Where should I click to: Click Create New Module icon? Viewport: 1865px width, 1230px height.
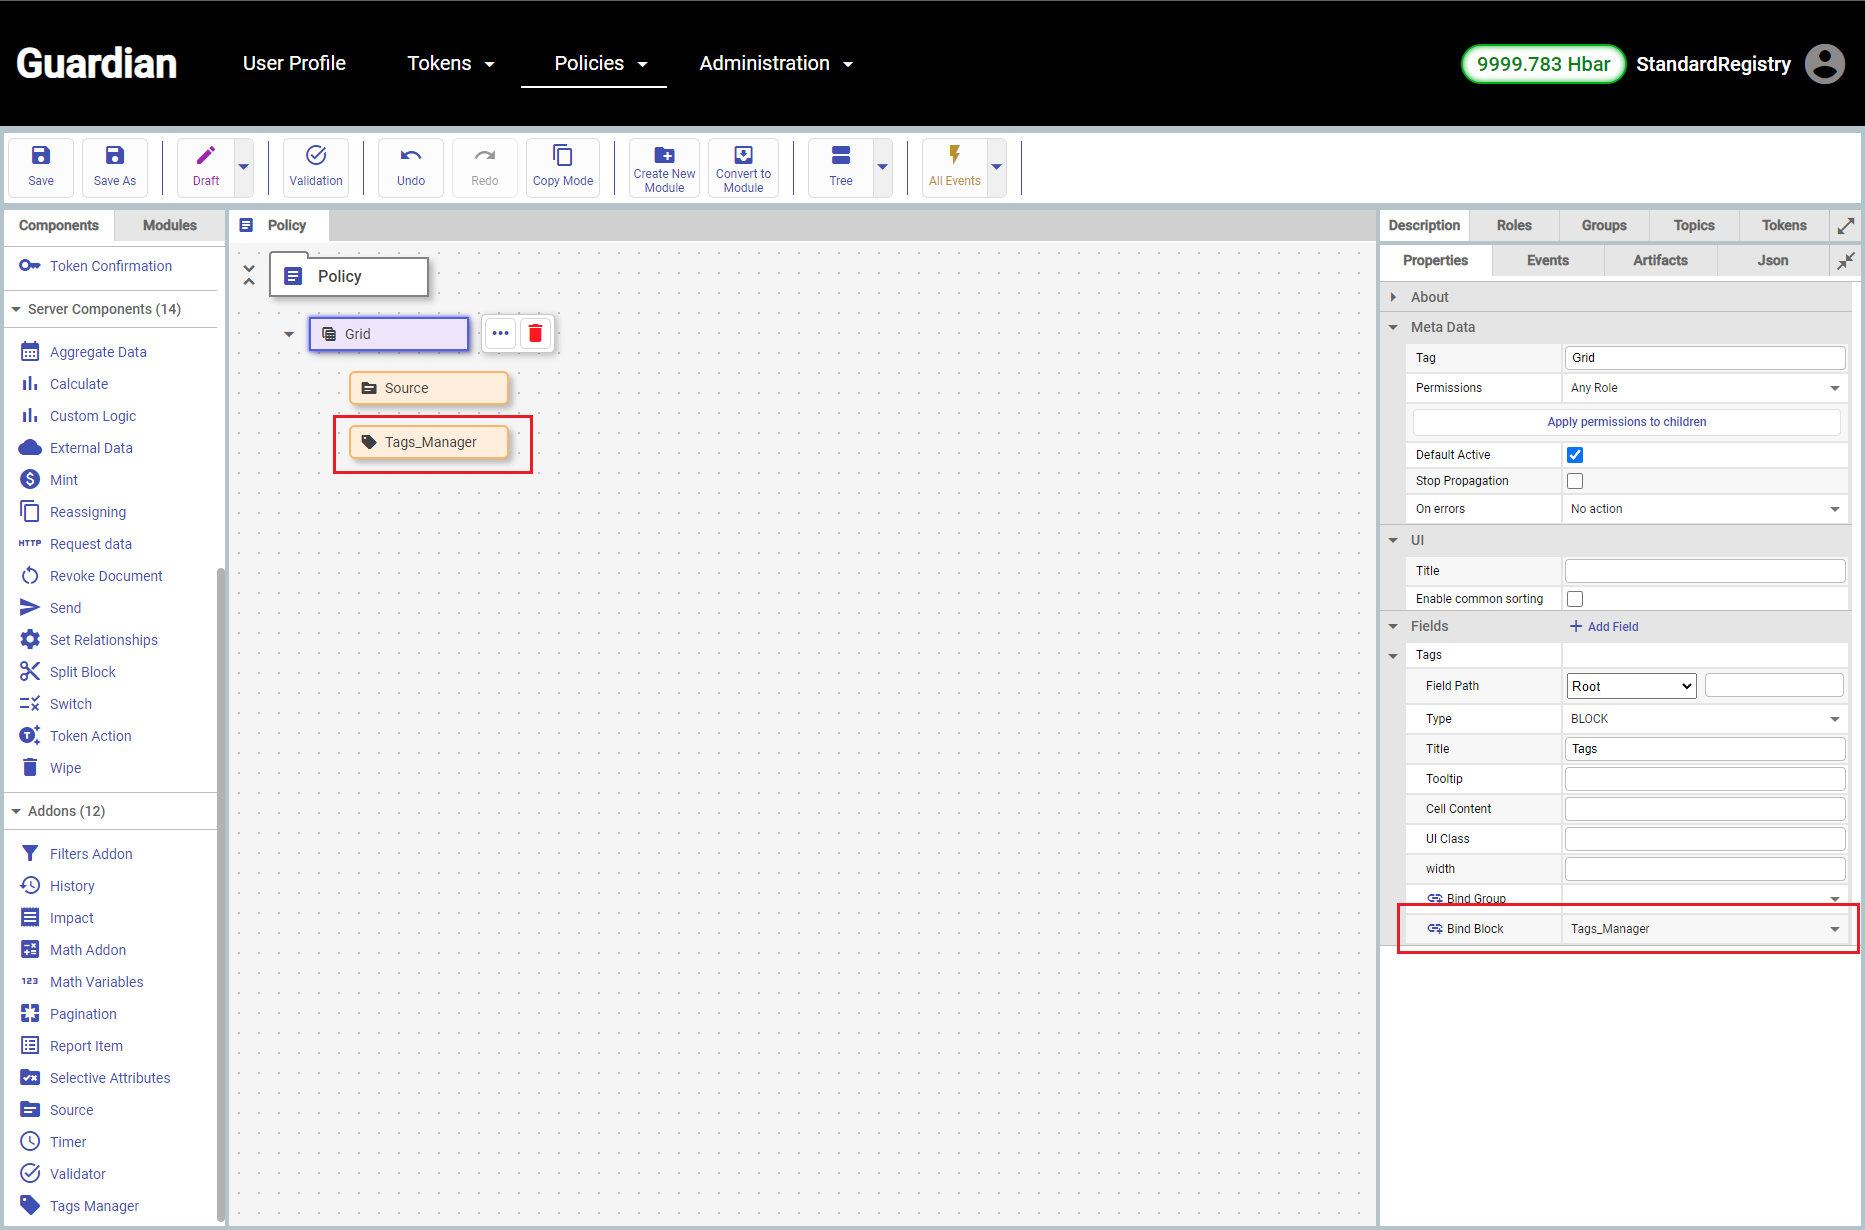click(x=664, y=155)
